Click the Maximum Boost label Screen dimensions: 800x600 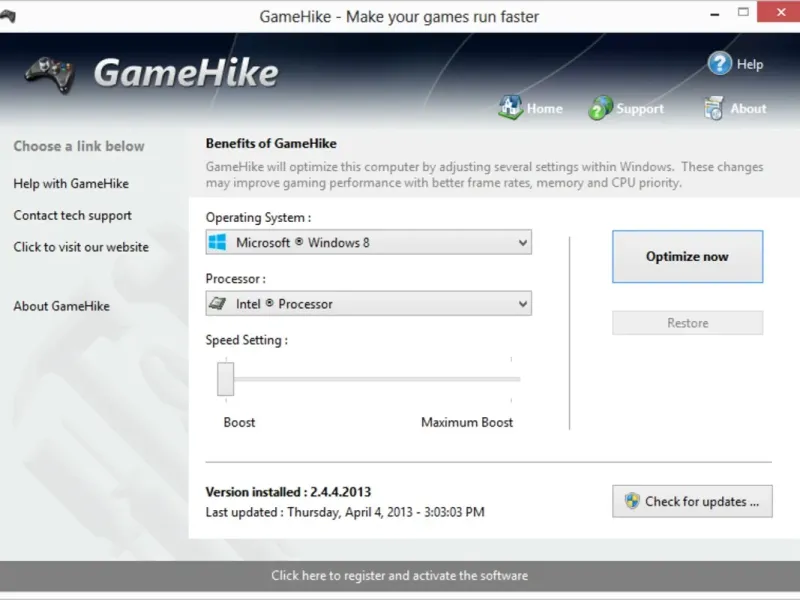[467, 422]
